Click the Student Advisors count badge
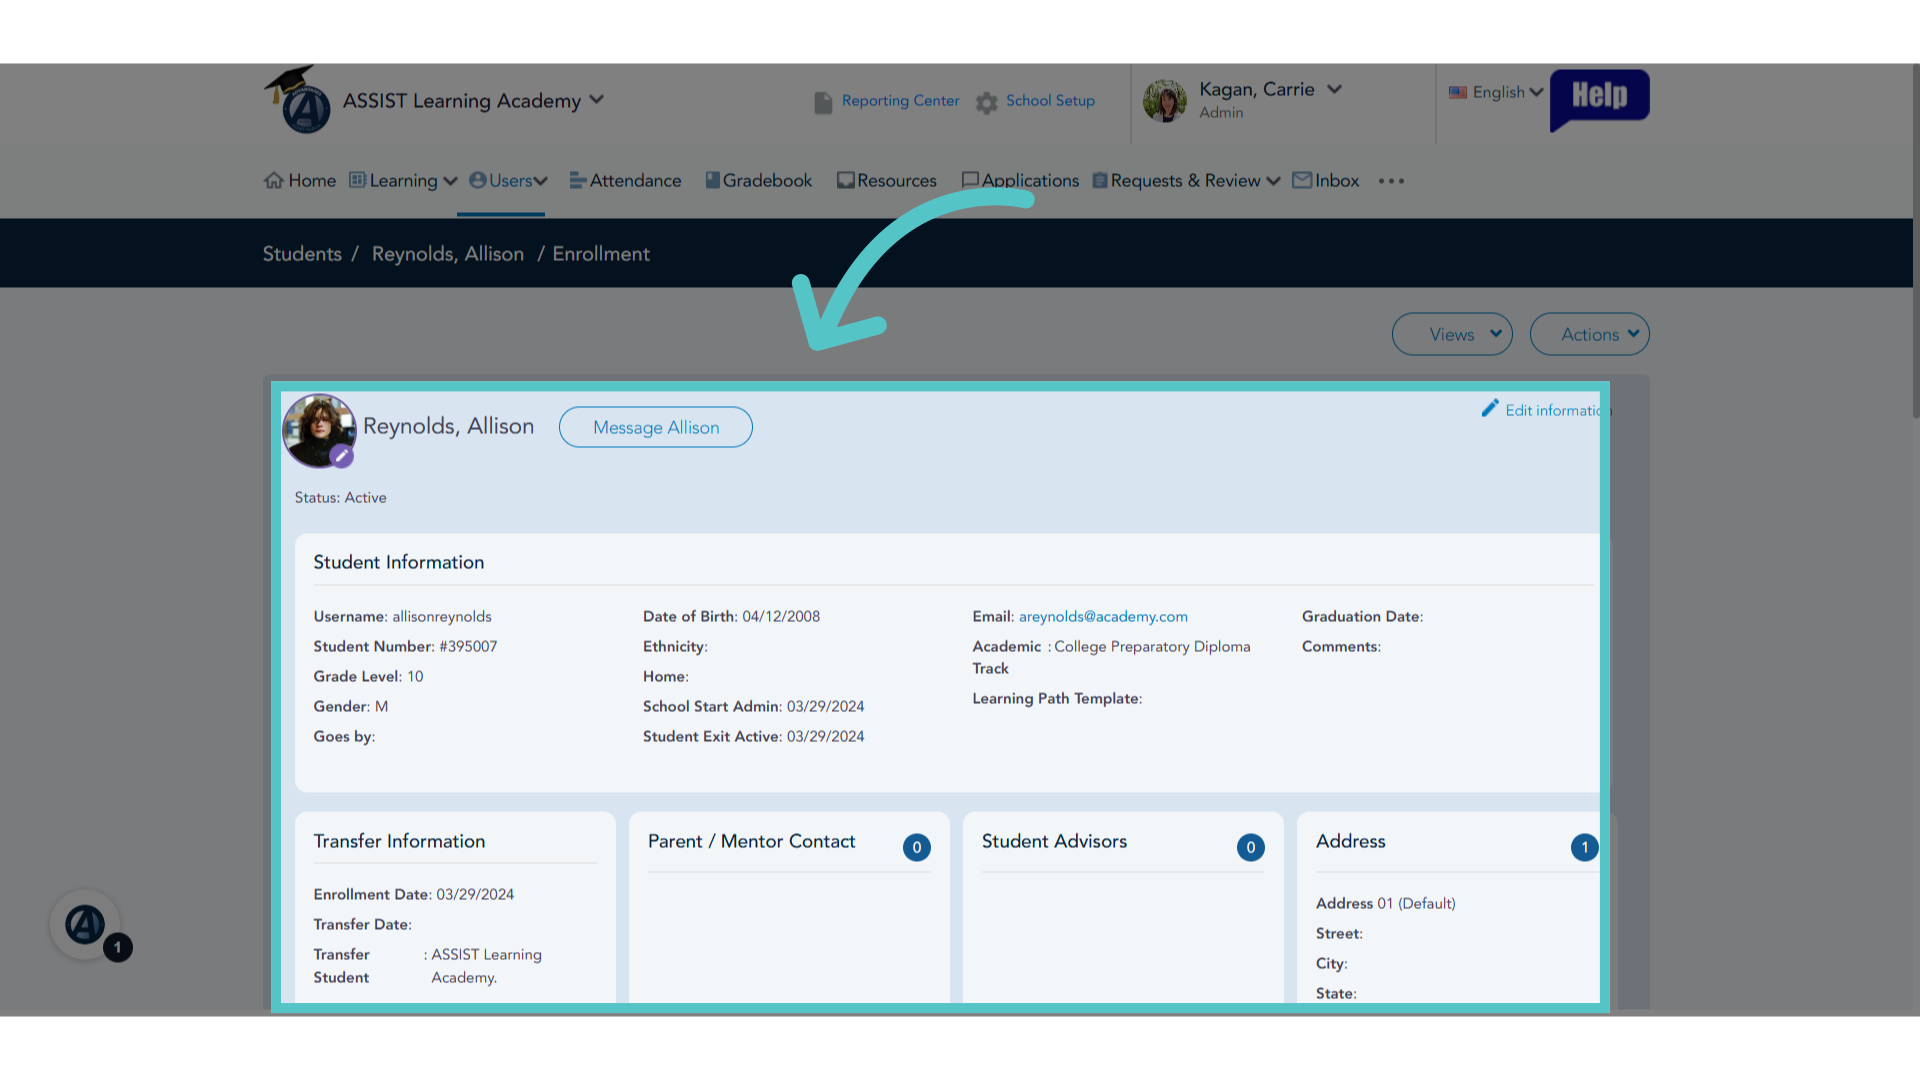 1250,847
